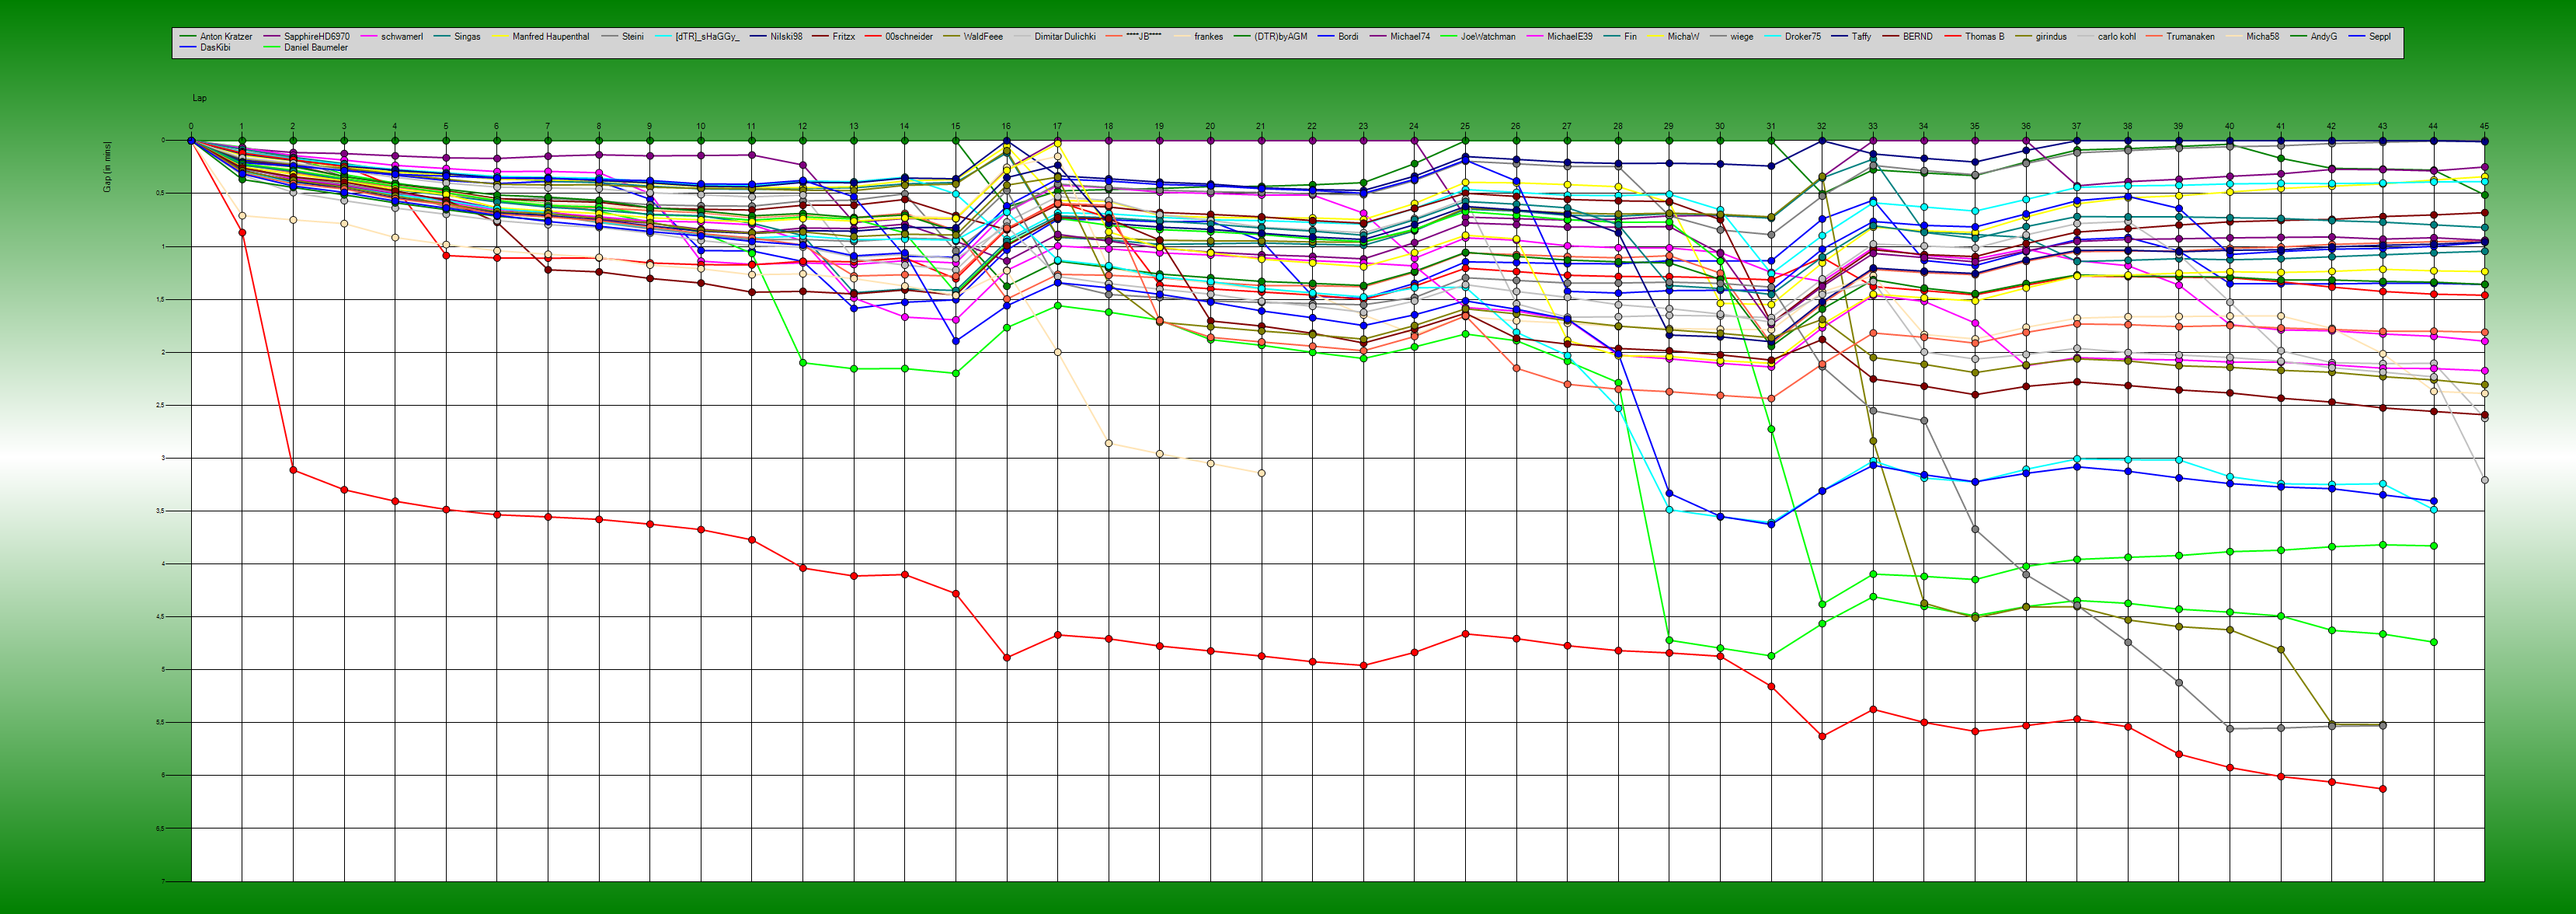This screenshot has height=914, width=2576.
Task: Select the ****JB**** legend entry
Action: pyautogui.click(x=1144, y=37)
